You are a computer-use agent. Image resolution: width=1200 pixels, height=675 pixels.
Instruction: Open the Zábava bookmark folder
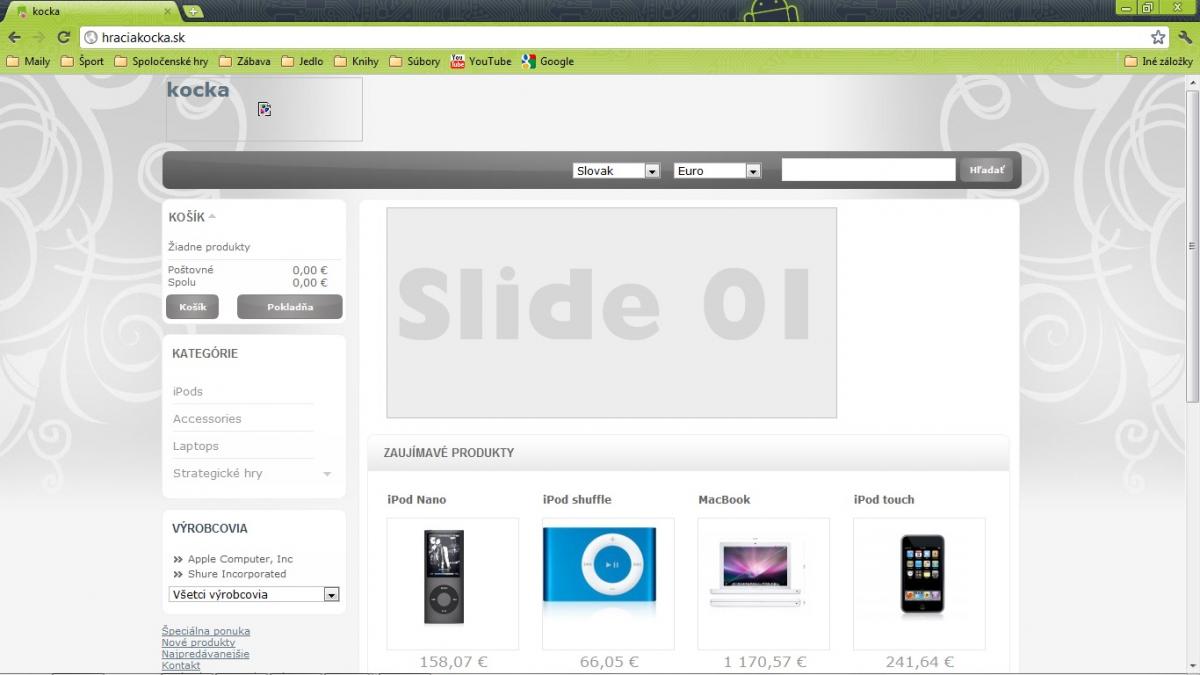(x=245, y=61)
